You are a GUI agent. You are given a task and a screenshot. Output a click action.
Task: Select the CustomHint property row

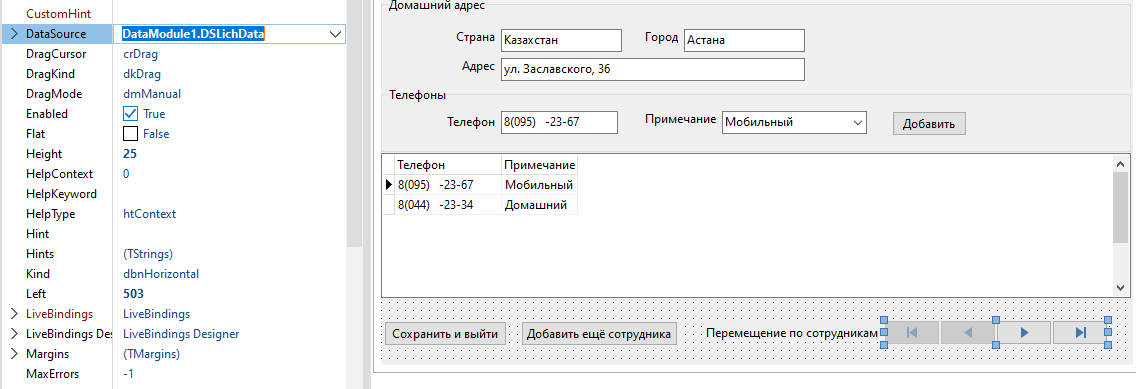click(173, 14)
